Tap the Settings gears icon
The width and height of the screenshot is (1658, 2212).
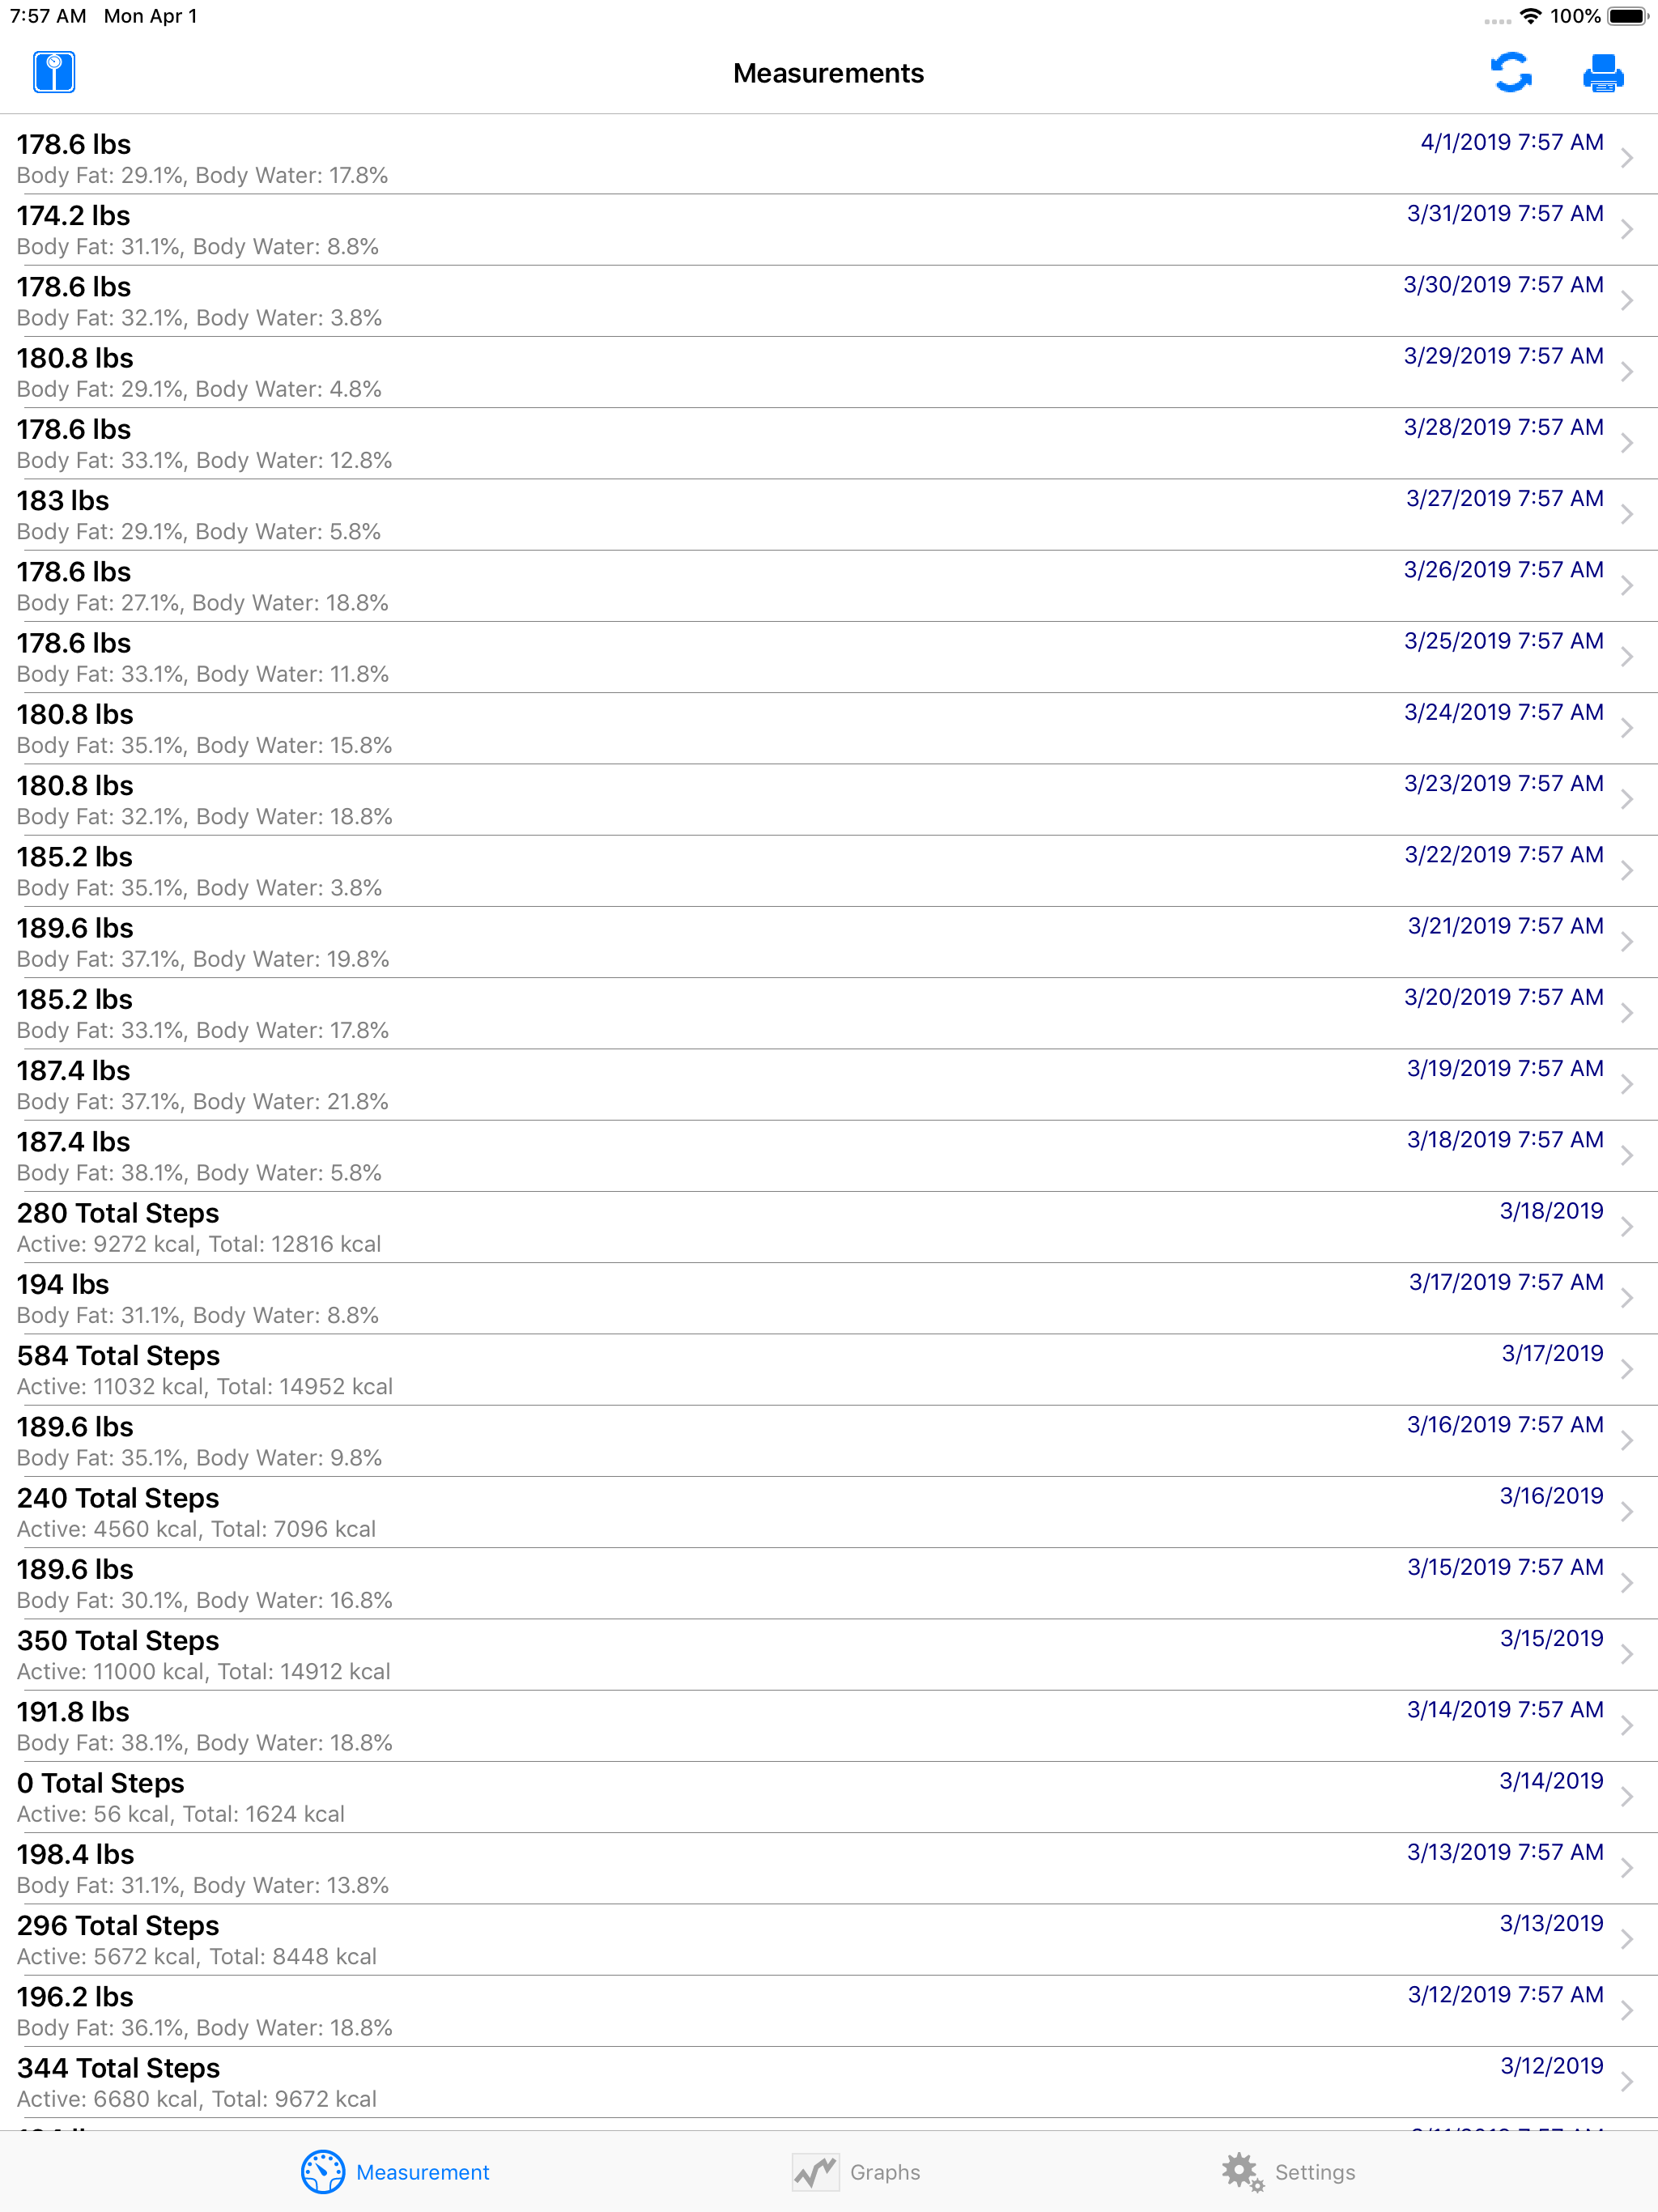click(x=1243, y=2172)
